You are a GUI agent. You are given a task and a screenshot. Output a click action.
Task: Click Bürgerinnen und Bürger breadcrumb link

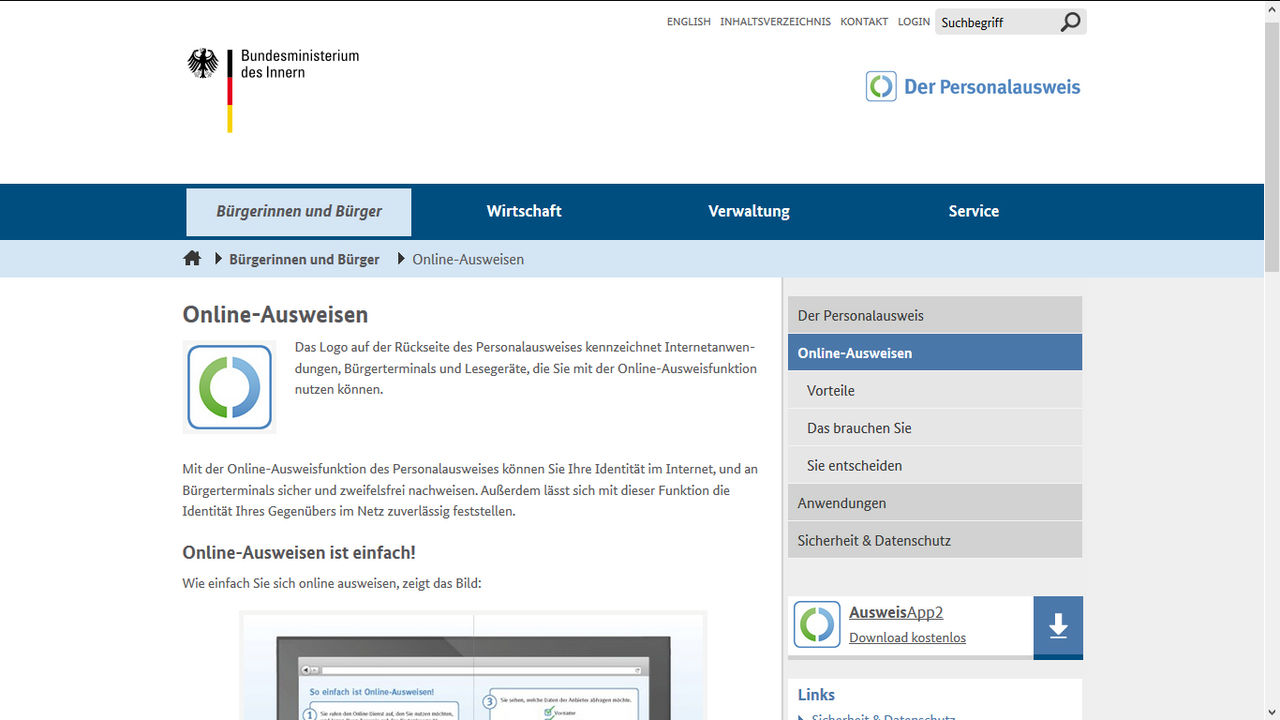point(304,260)
